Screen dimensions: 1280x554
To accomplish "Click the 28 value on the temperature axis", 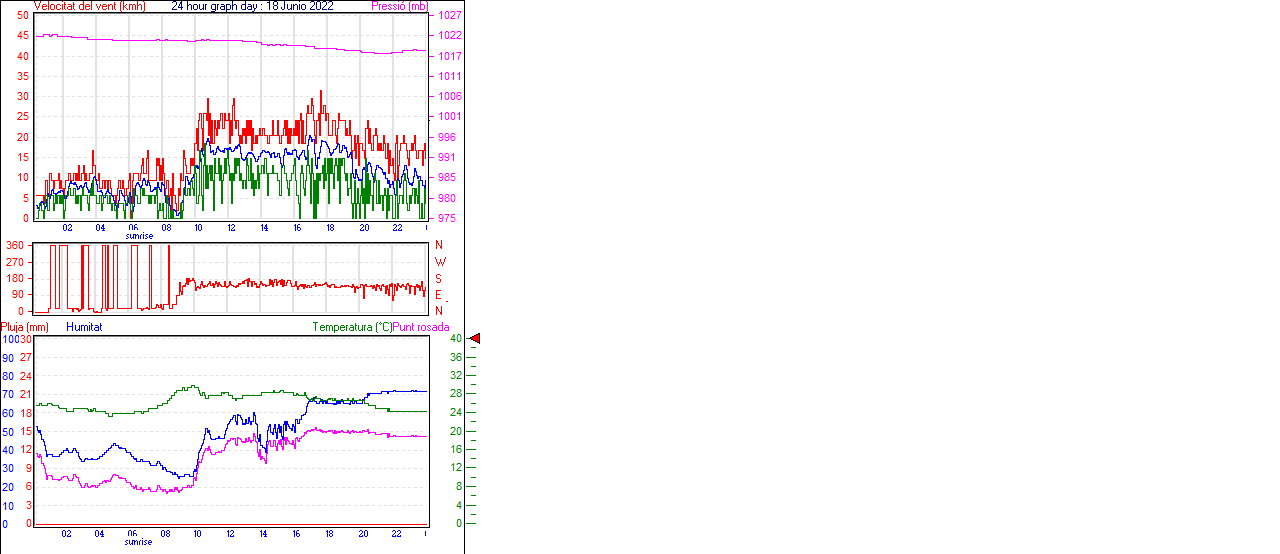I will (455, 394).
